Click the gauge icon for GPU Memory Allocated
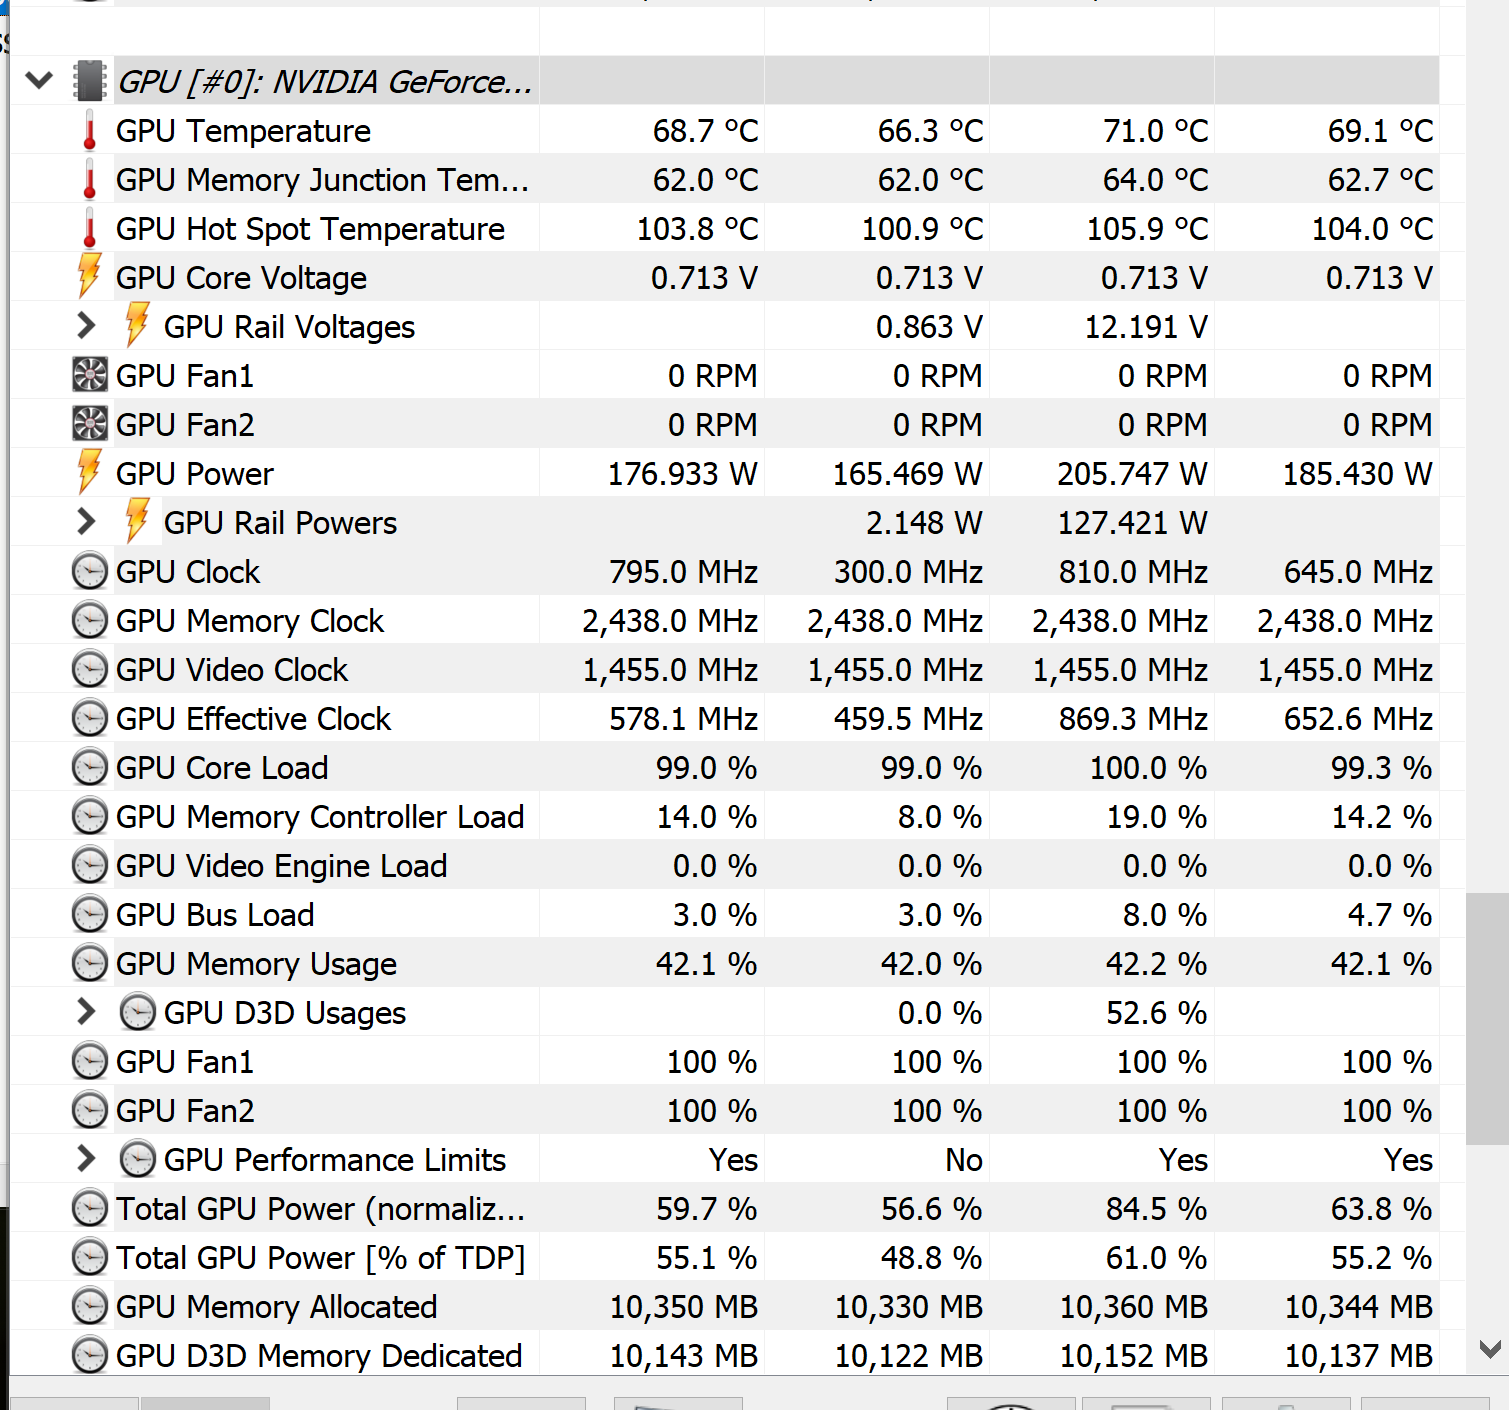 (90, 1307)
